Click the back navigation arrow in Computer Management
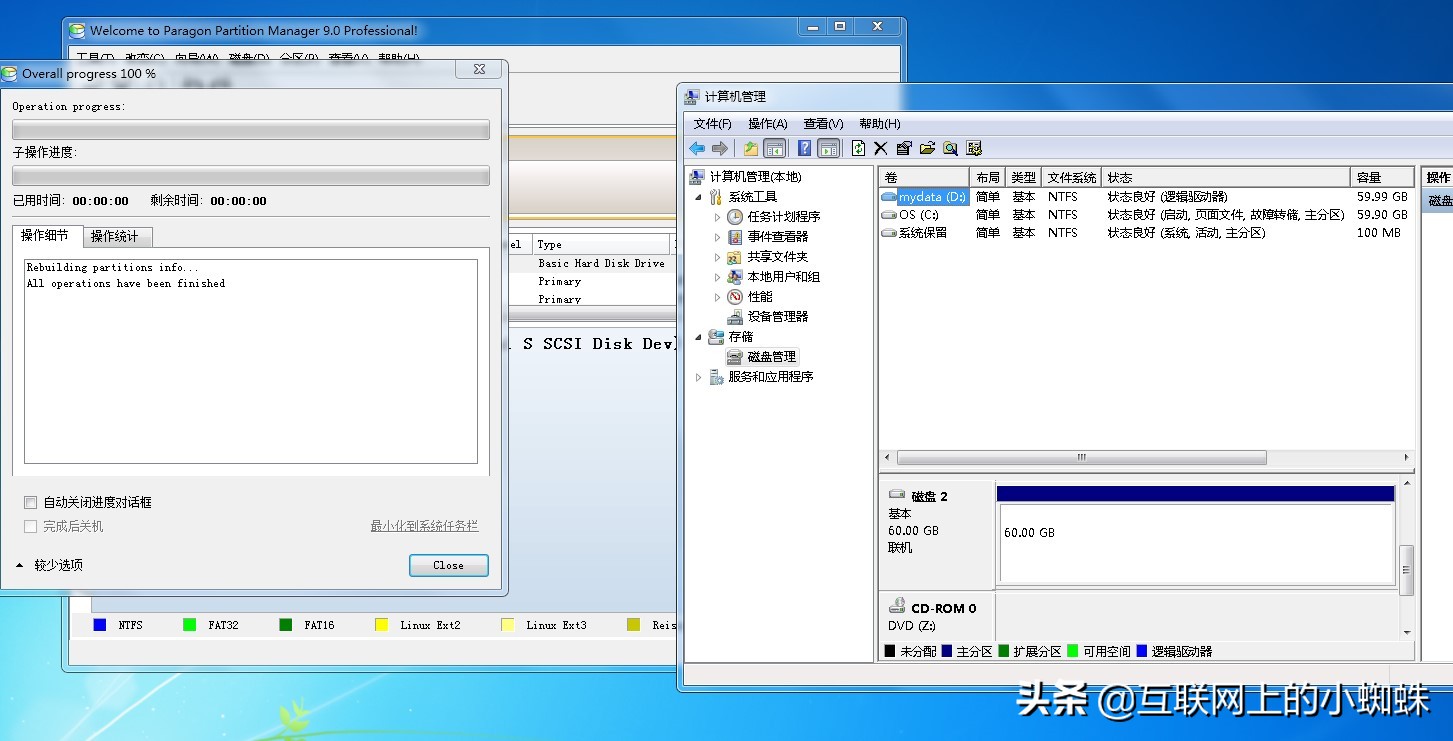 point(697,147)
